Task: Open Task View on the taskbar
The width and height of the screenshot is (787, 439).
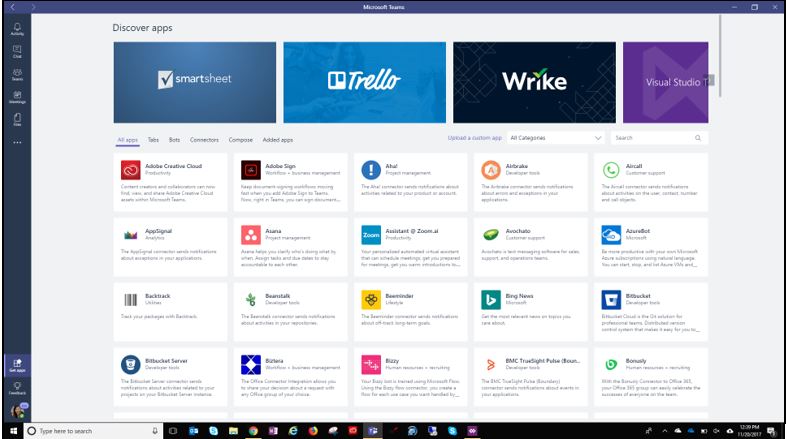Action: pyautogui.click(x=173, y=431)
